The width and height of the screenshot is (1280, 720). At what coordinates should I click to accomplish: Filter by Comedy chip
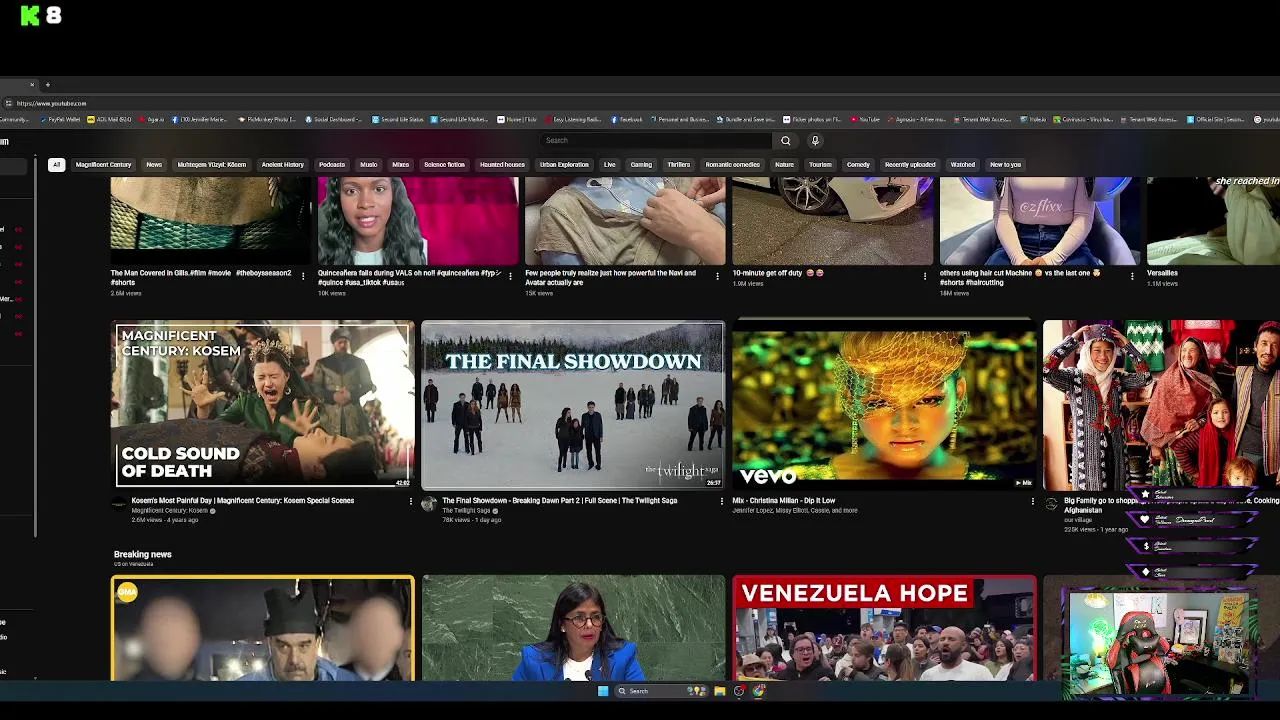pyautogui.click(x=858, y=165)
